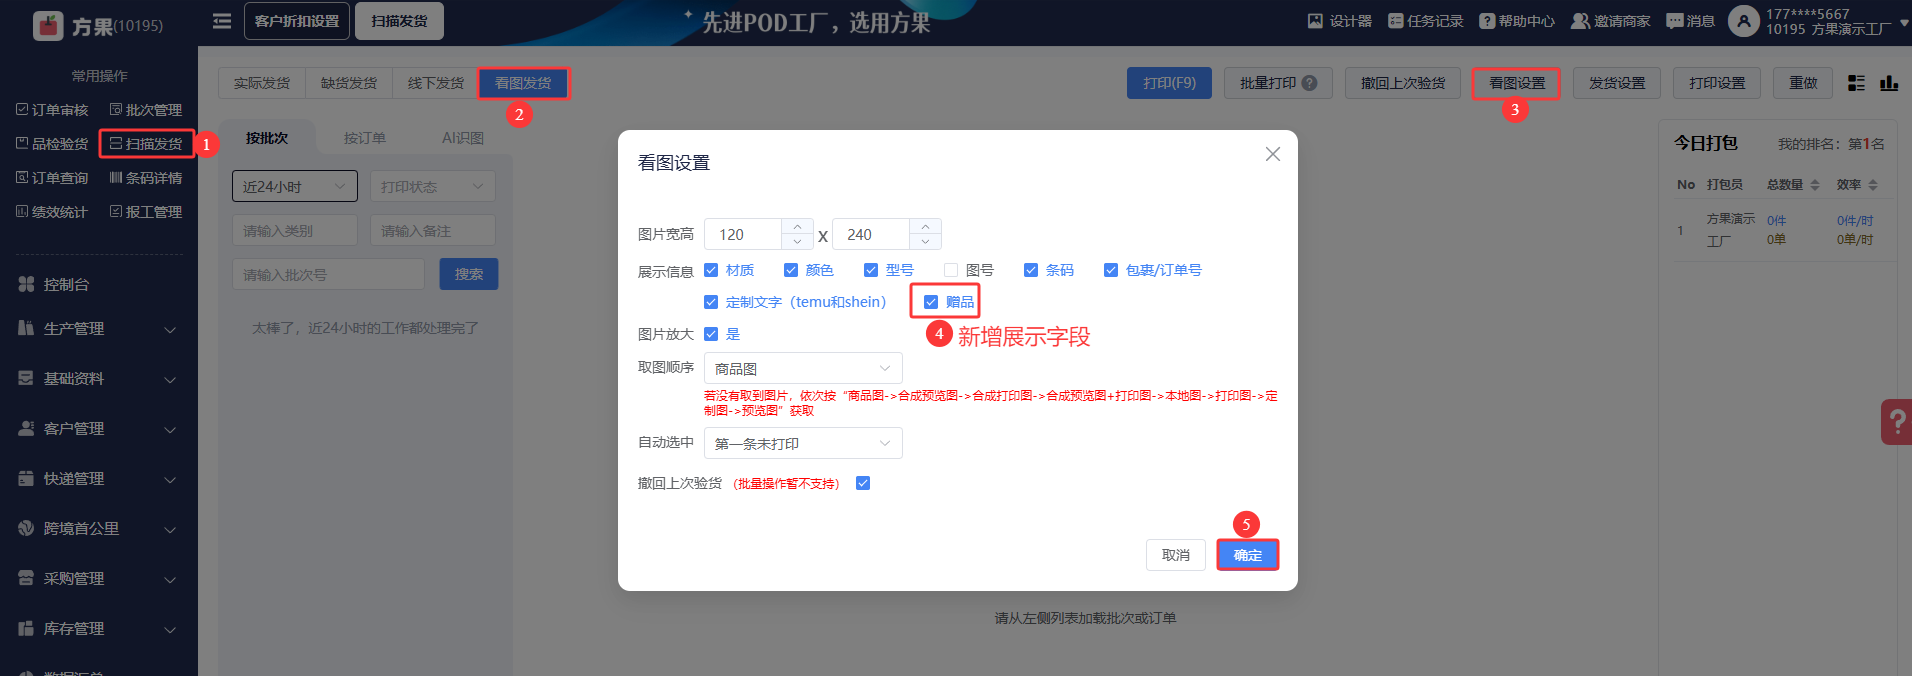The height and width of the screenshot is (676, 1912).
Task: Open 批次管理 in sidebar
Action: coord(146,110)
